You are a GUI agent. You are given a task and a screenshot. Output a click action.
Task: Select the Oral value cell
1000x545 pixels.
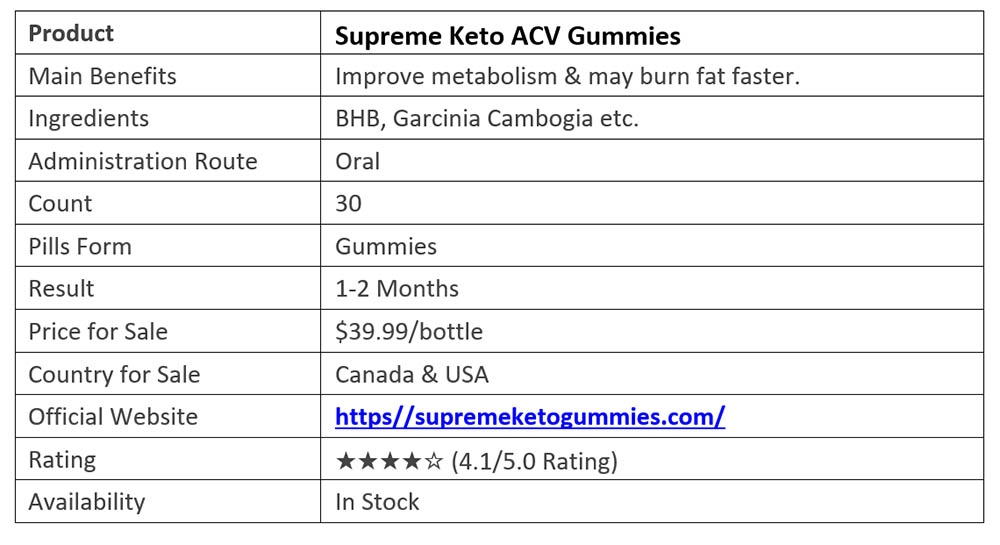357,161
